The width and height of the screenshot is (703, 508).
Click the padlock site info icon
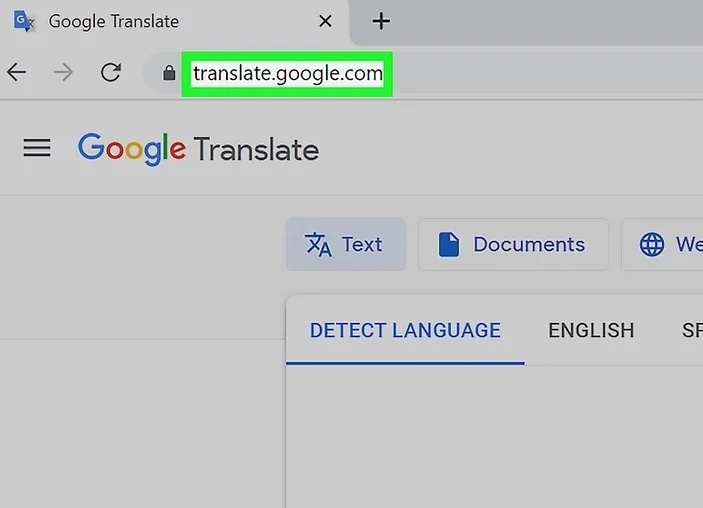tap(168, 74)
